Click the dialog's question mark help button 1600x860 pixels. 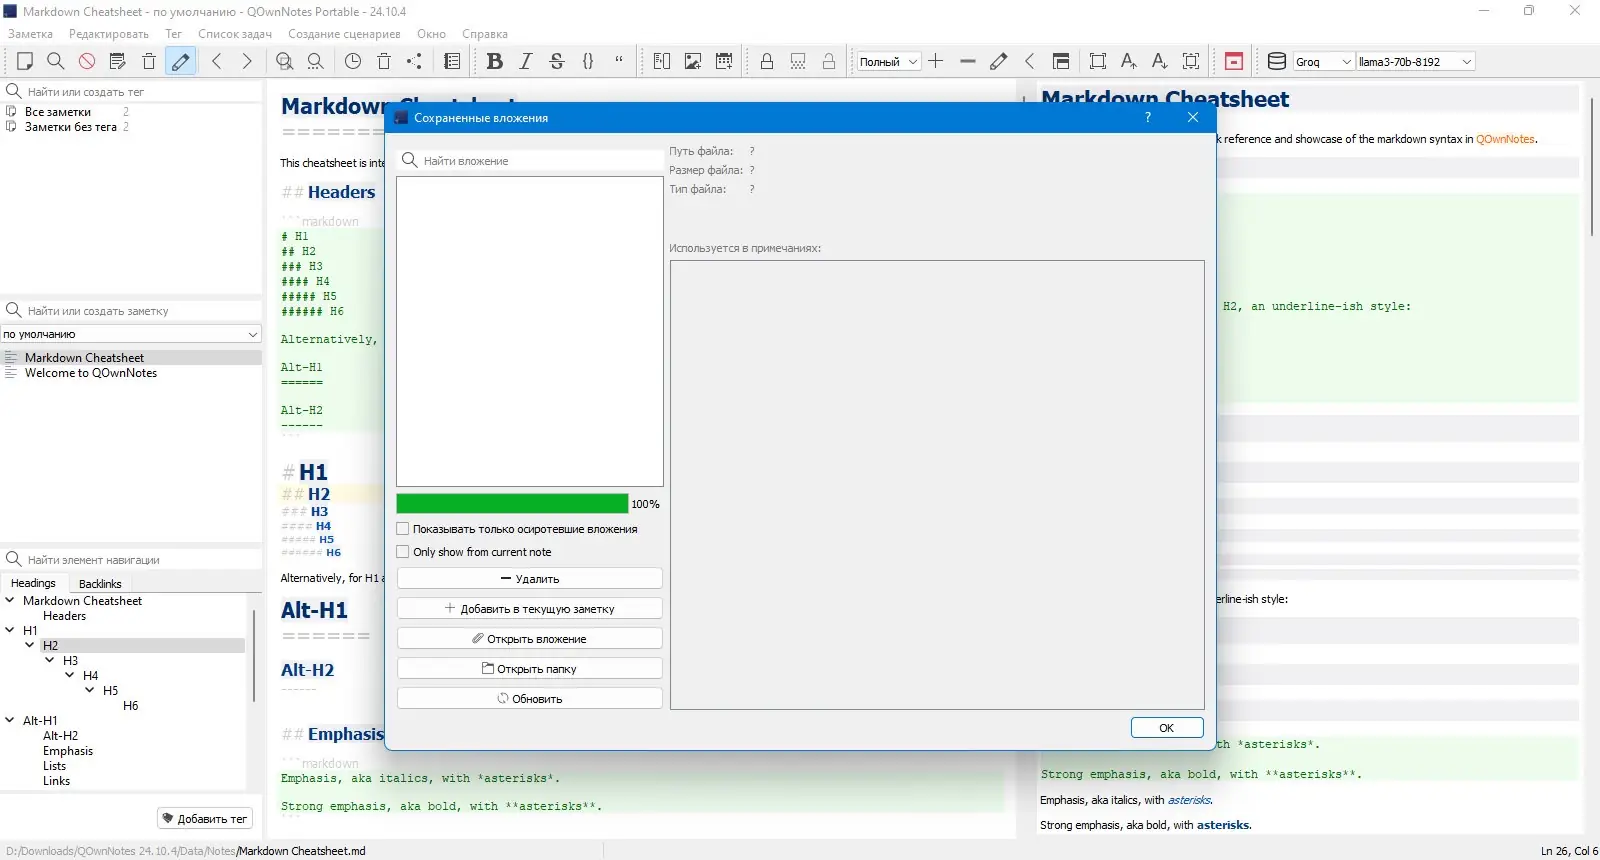1148,117
